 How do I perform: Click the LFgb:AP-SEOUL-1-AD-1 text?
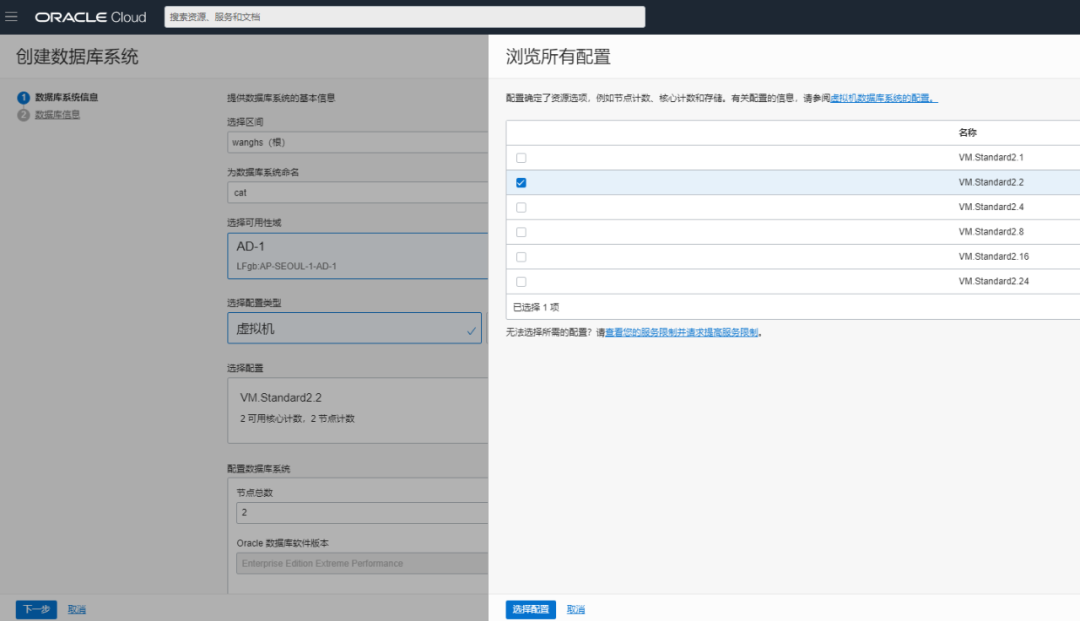(x=287, y=266)
